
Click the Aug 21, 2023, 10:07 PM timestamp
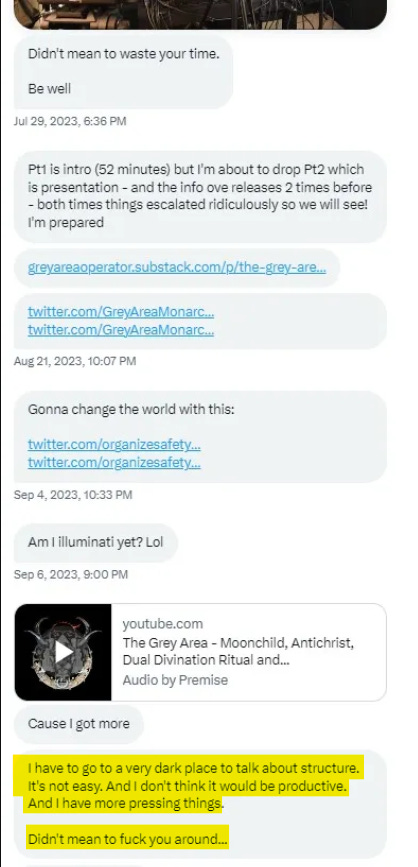pyautogui.click(x=75, y=361)
